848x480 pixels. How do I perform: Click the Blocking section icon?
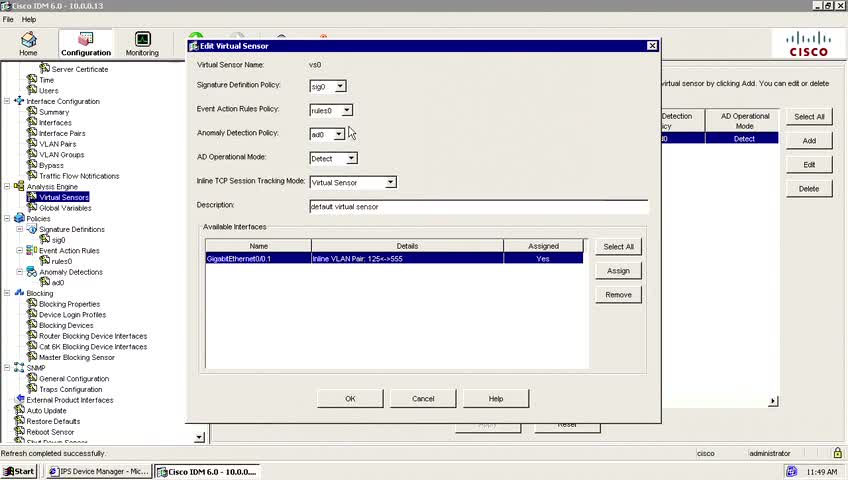(19, 292)
